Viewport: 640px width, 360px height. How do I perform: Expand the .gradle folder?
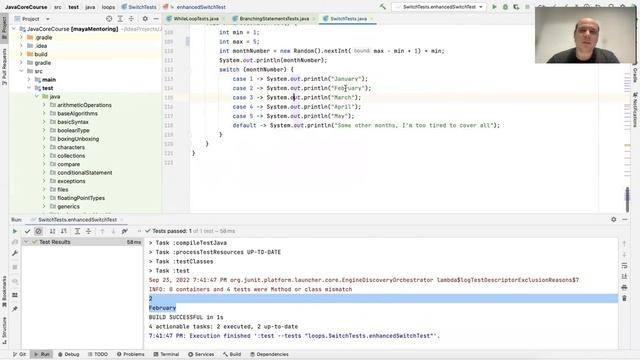click(22, 37)
